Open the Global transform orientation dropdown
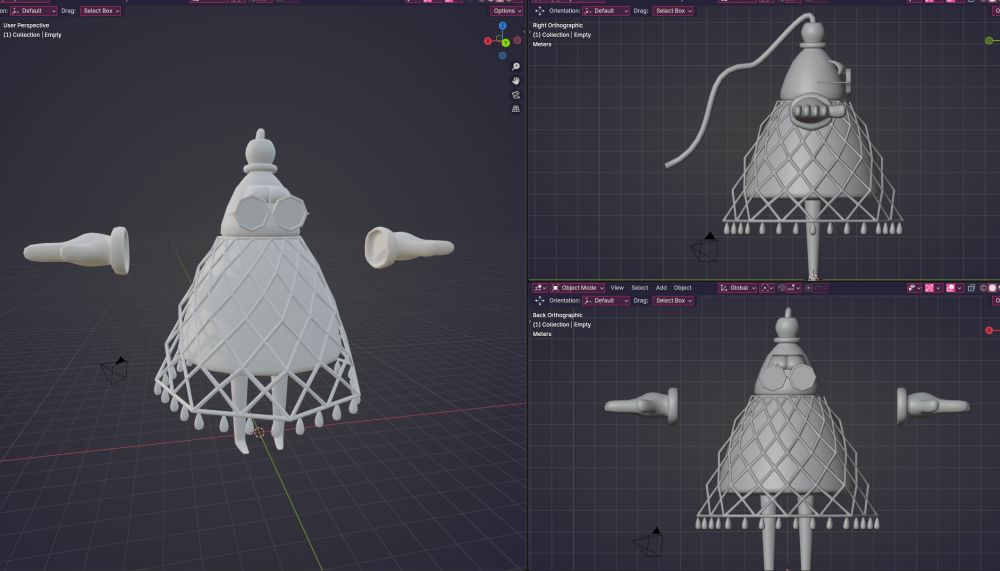Screen dimensions: 1000x571 (737, 288)
